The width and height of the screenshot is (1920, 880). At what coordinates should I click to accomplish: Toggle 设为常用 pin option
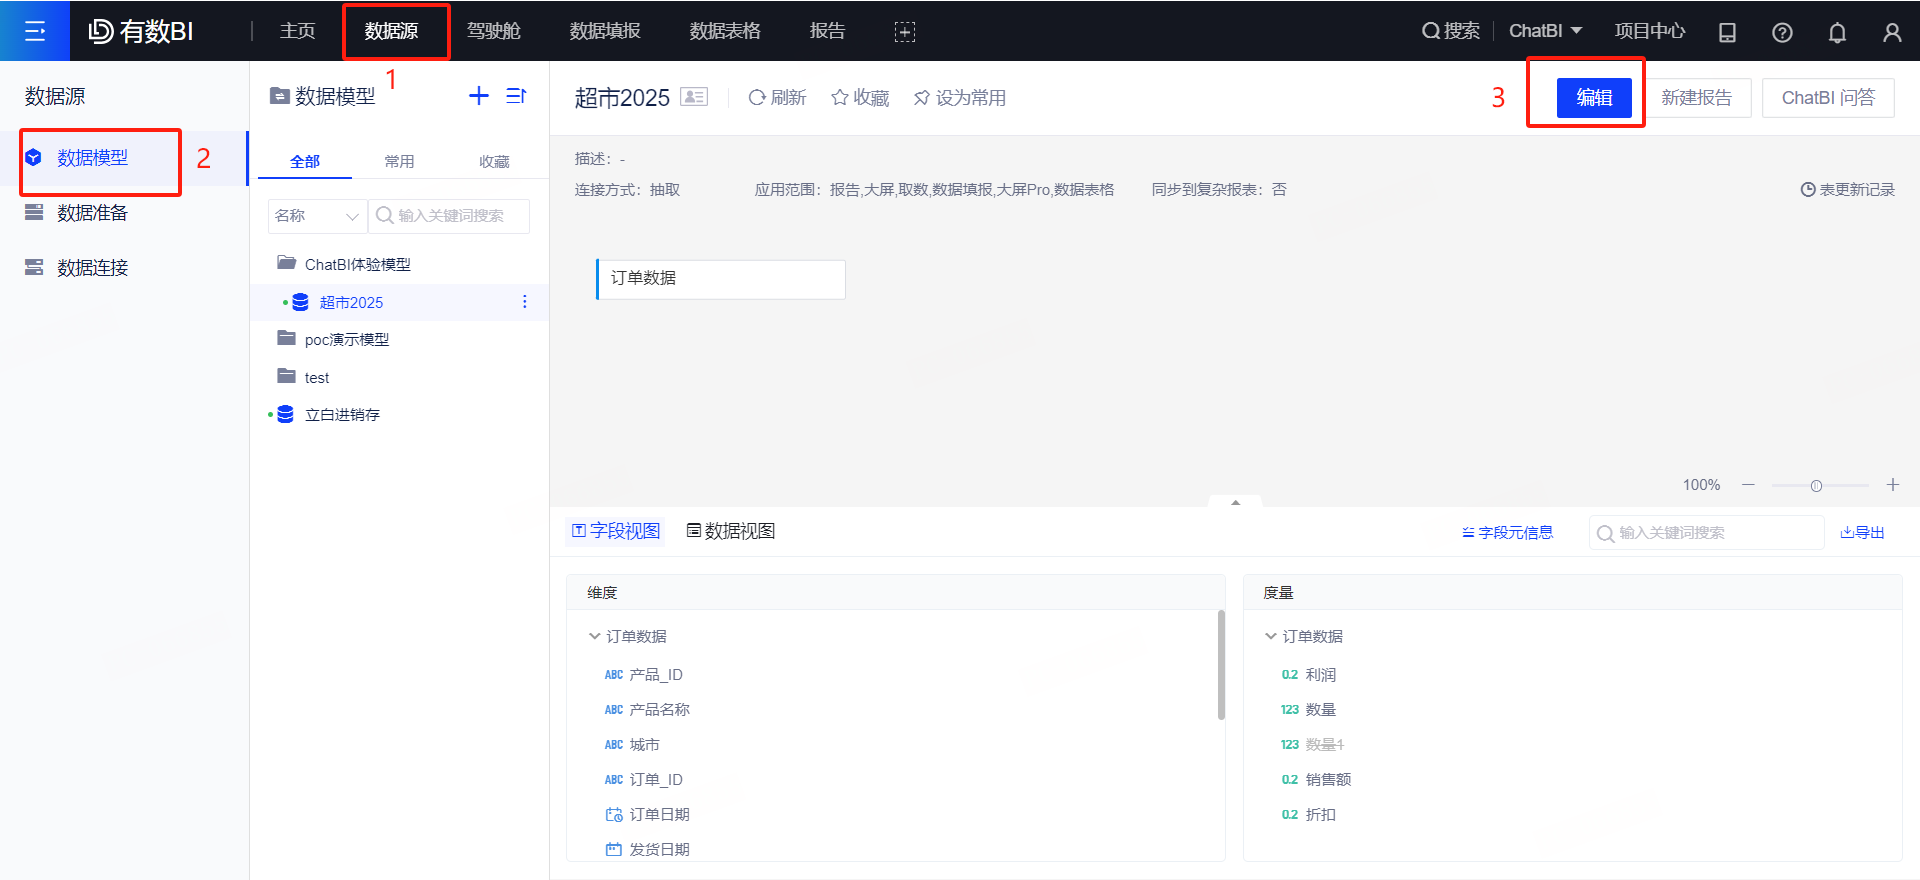(x=960, y=98)
